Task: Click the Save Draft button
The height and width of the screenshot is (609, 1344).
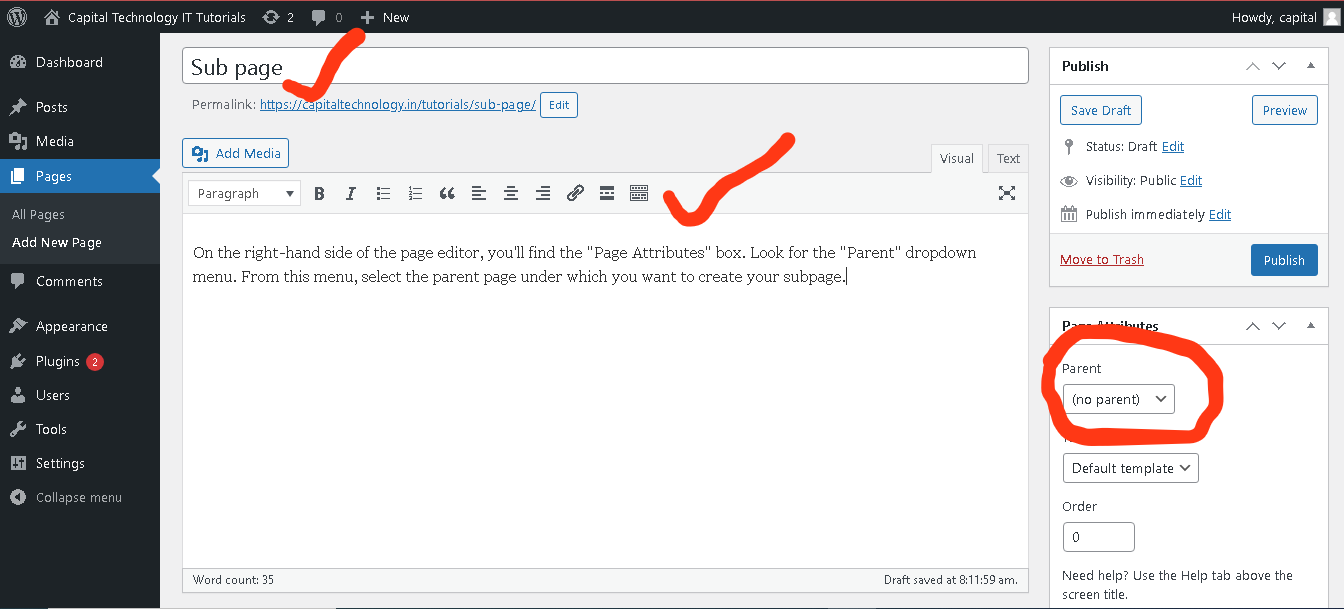Action: point(1101,111)
